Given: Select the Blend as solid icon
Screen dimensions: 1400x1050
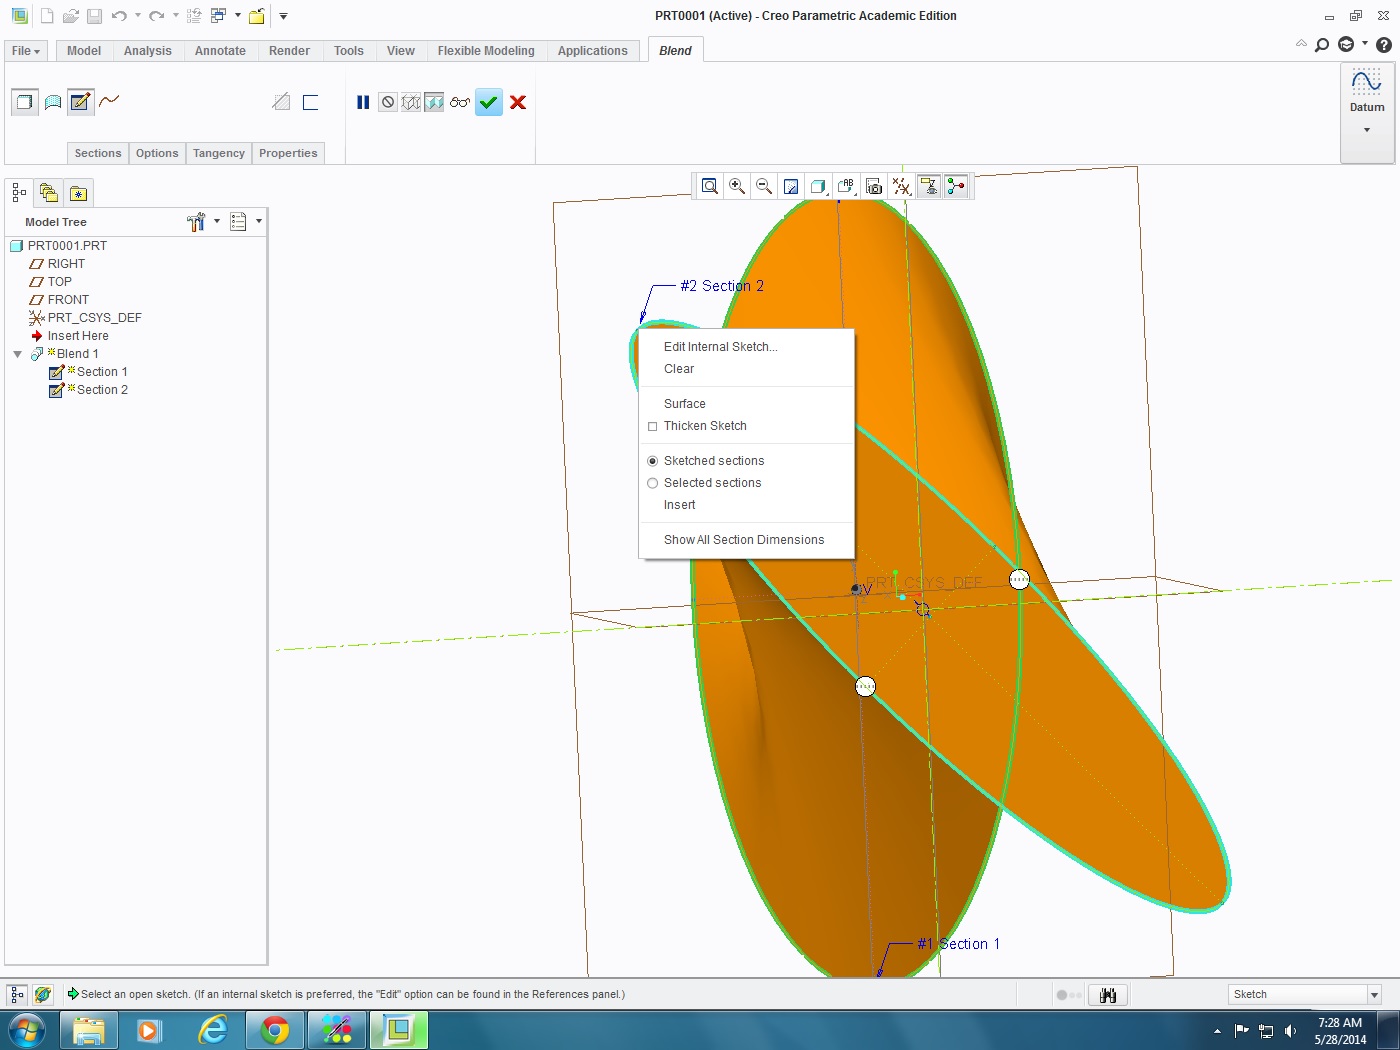Looking at the screenshot, I should tap(25, 102).
